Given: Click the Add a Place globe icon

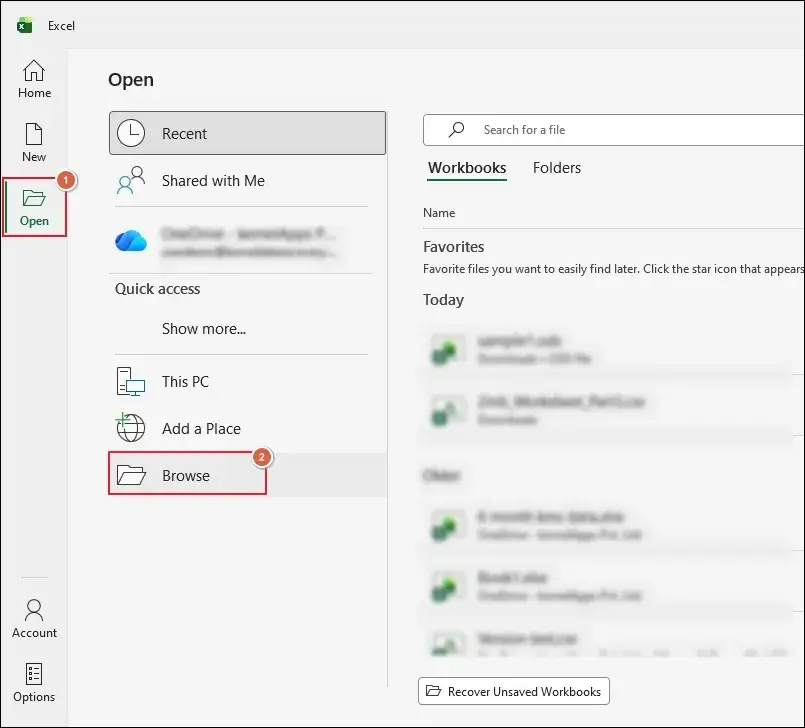Looking at the screenshot, I should [x=130, y=428].
